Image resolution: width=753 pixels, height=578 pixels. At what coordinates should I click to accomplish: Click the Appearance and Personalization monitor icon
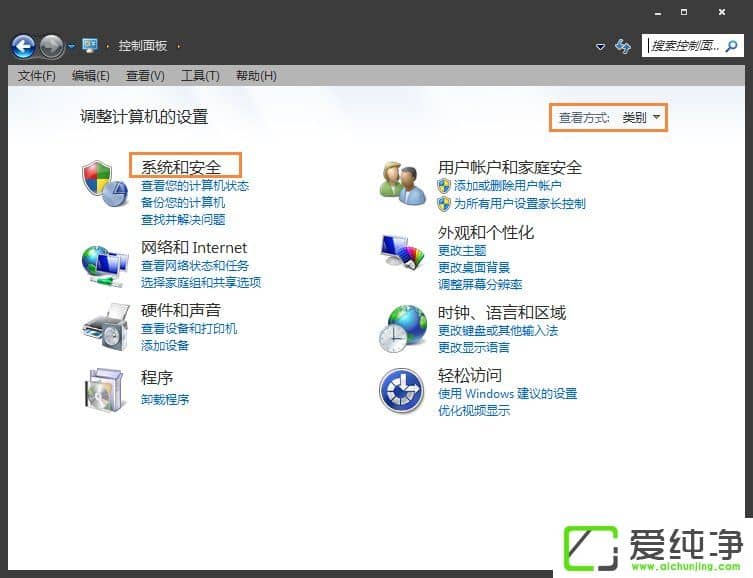tap(402, 252)
